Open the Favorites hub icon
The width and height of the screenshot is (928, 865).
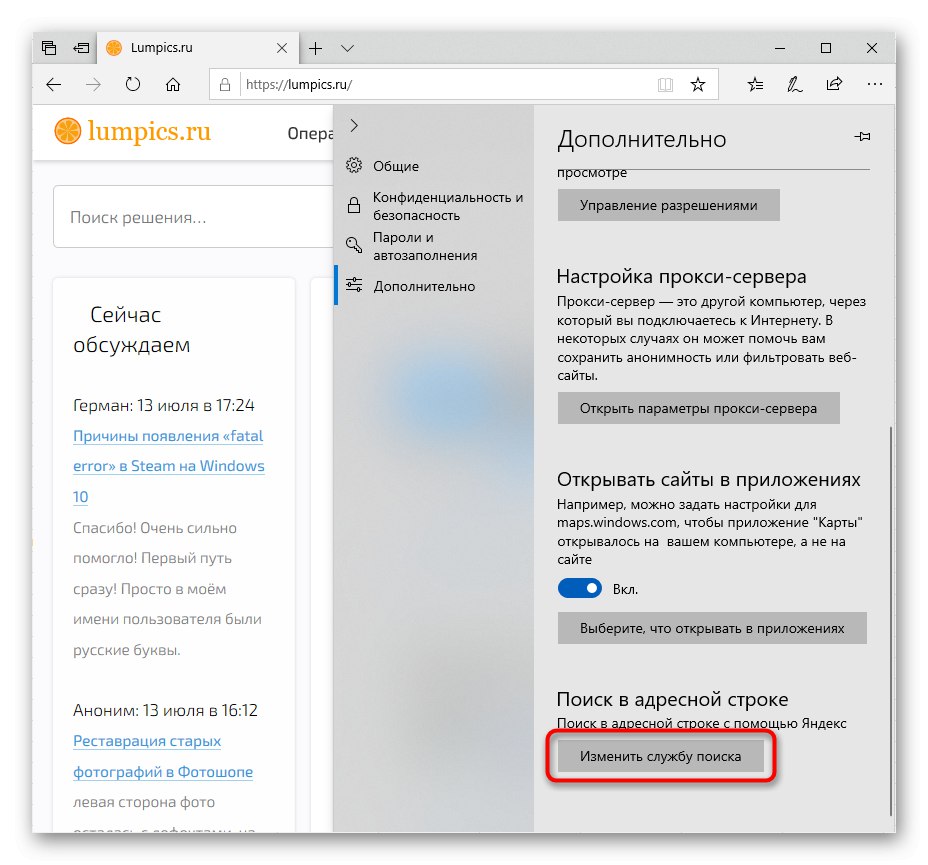(x=756, y=85)
